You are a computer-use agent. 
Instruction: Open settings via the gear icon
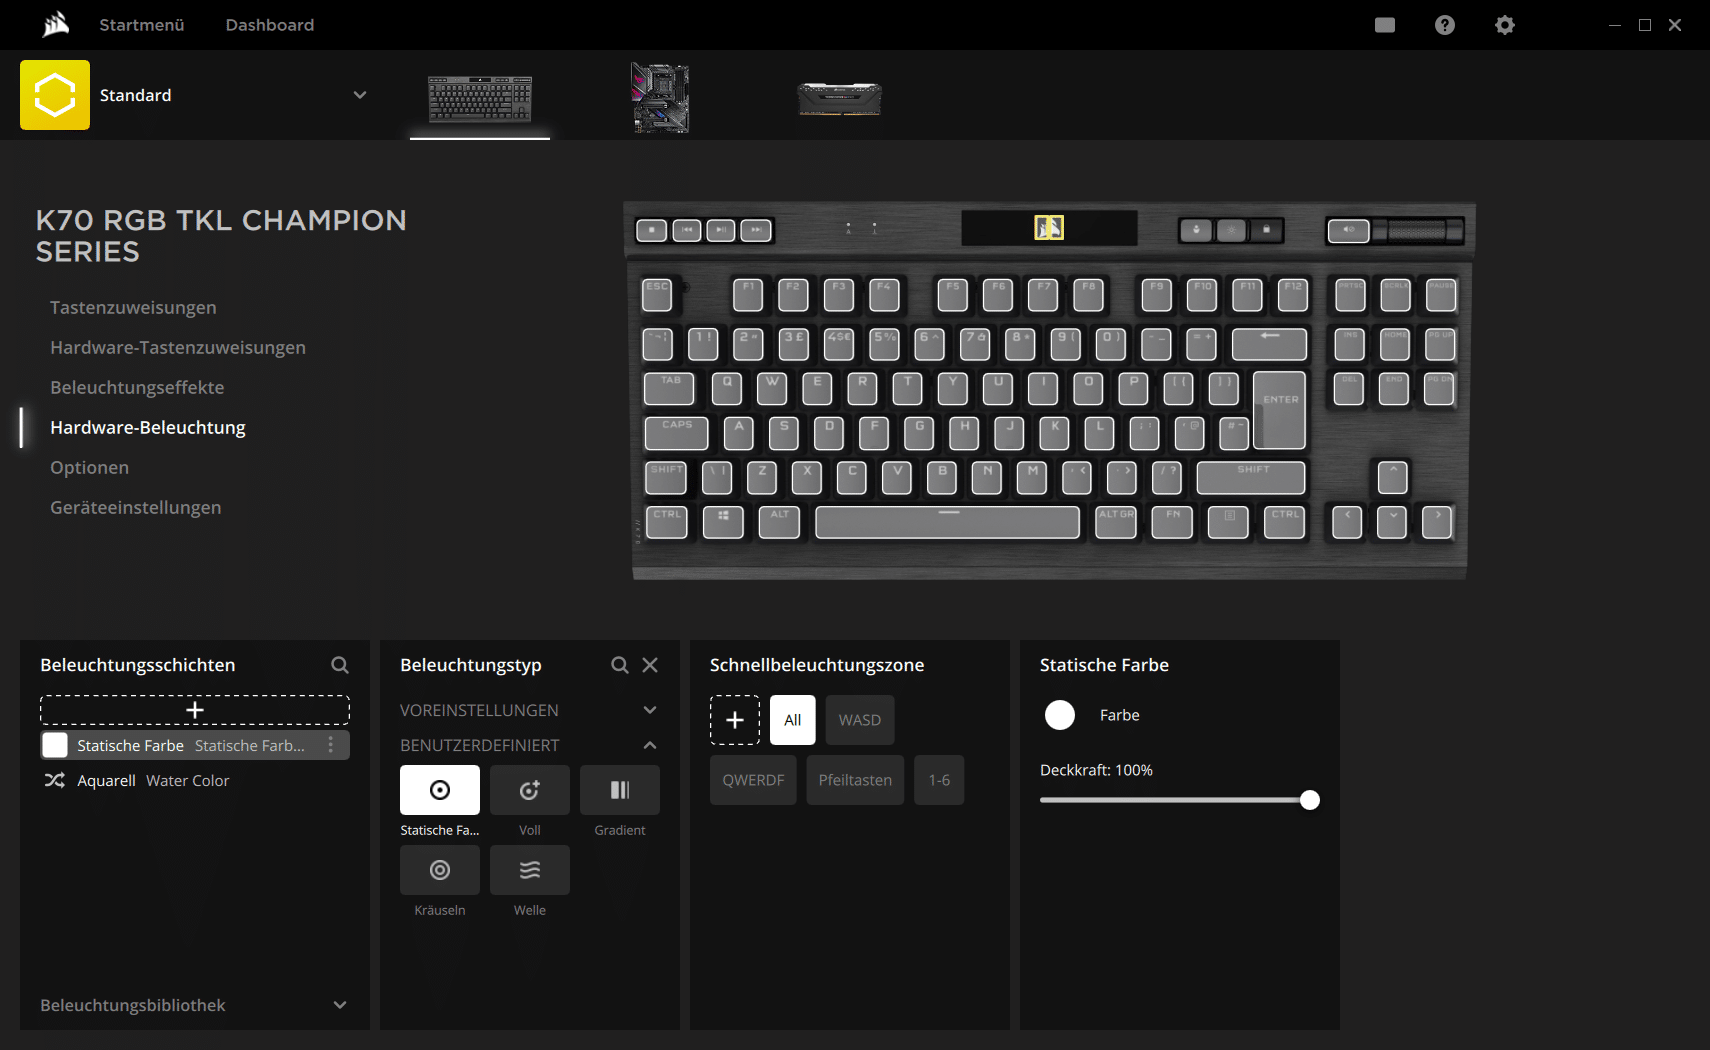tap(1504, 25)
